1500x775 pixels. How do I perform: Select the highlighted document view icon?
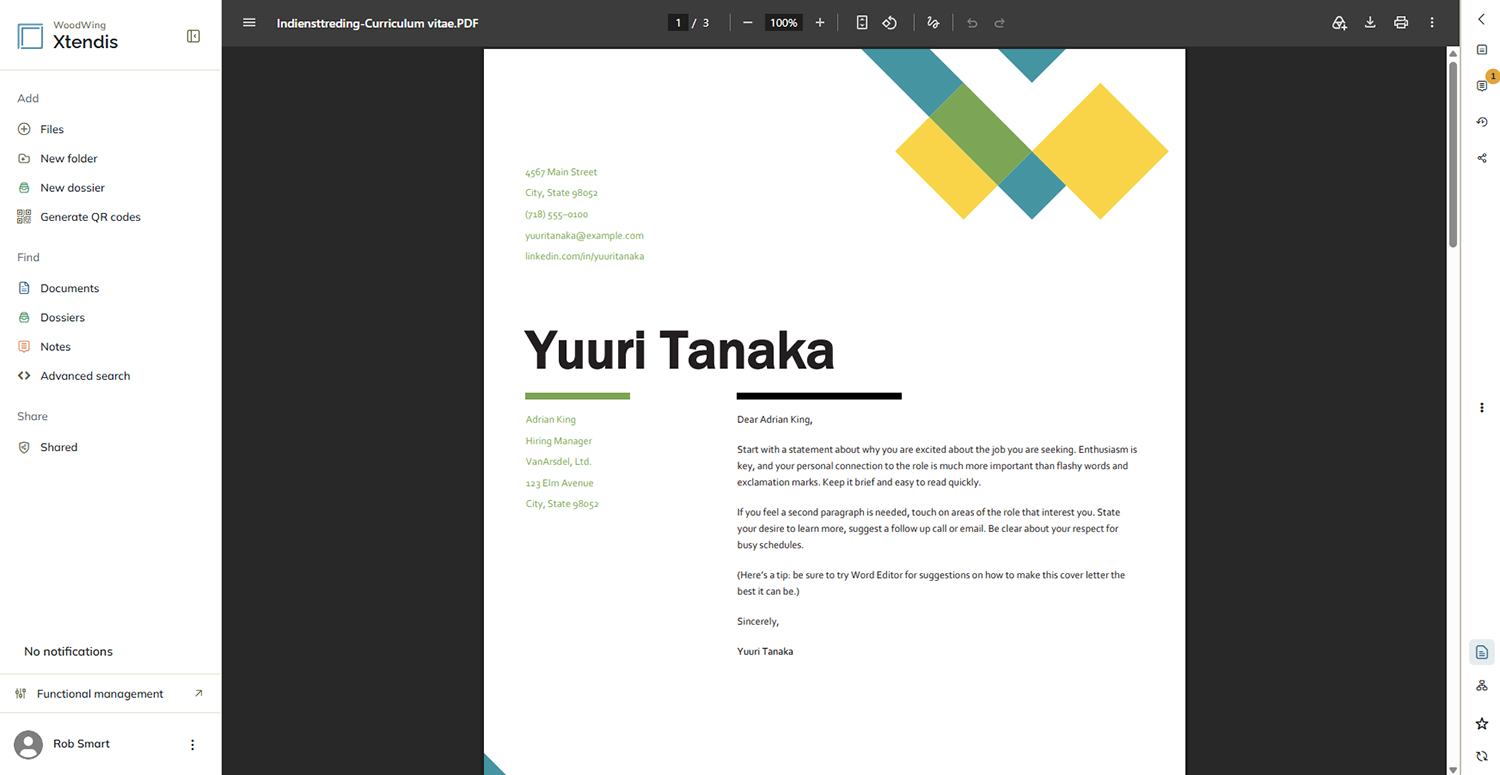[x=1482, y=652]
